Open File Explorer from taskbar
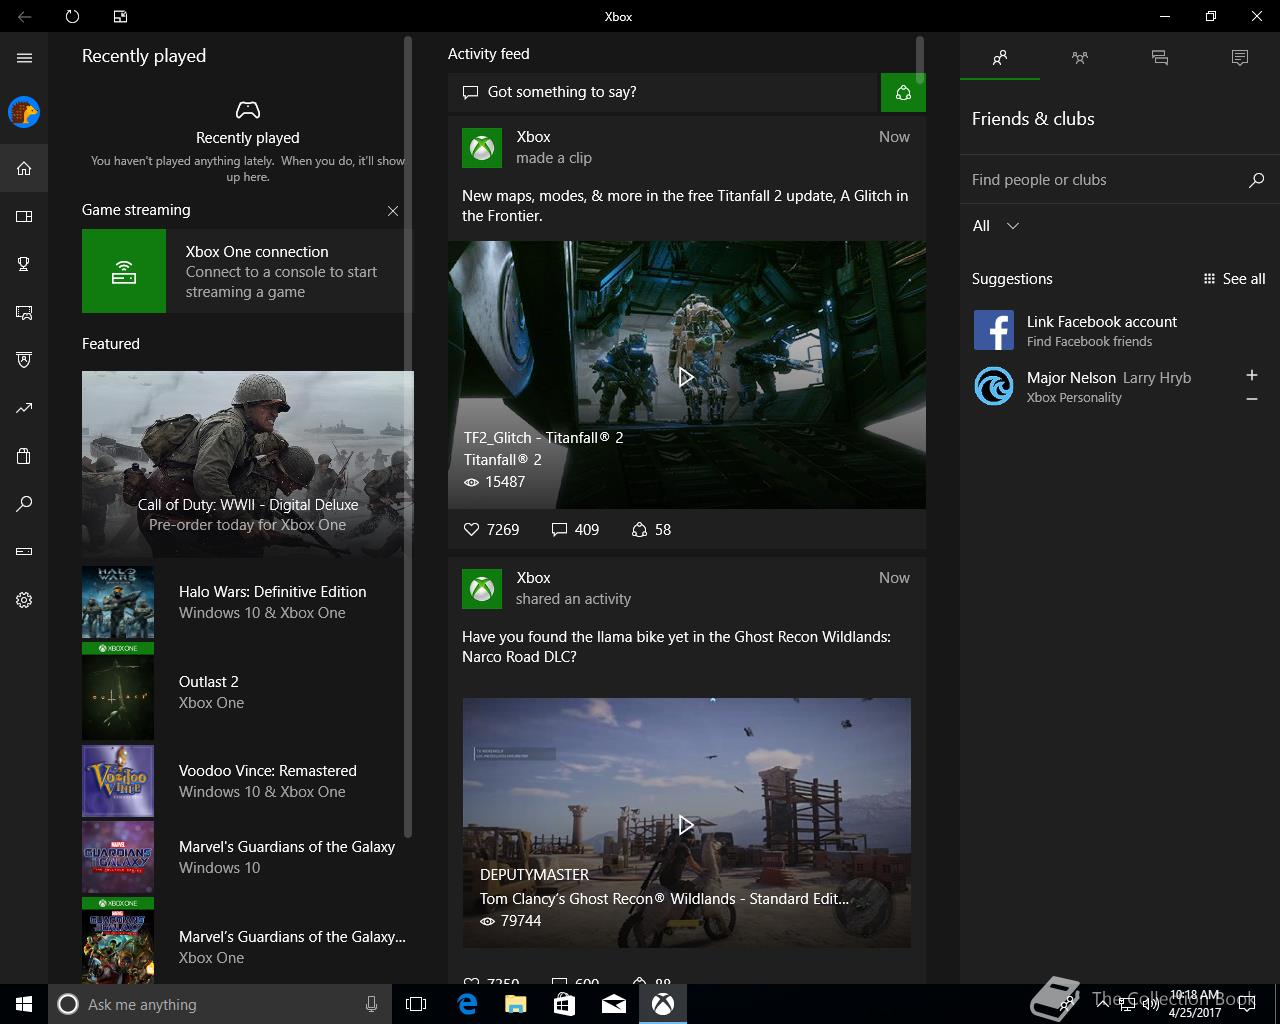 [x=515, y=1004]
